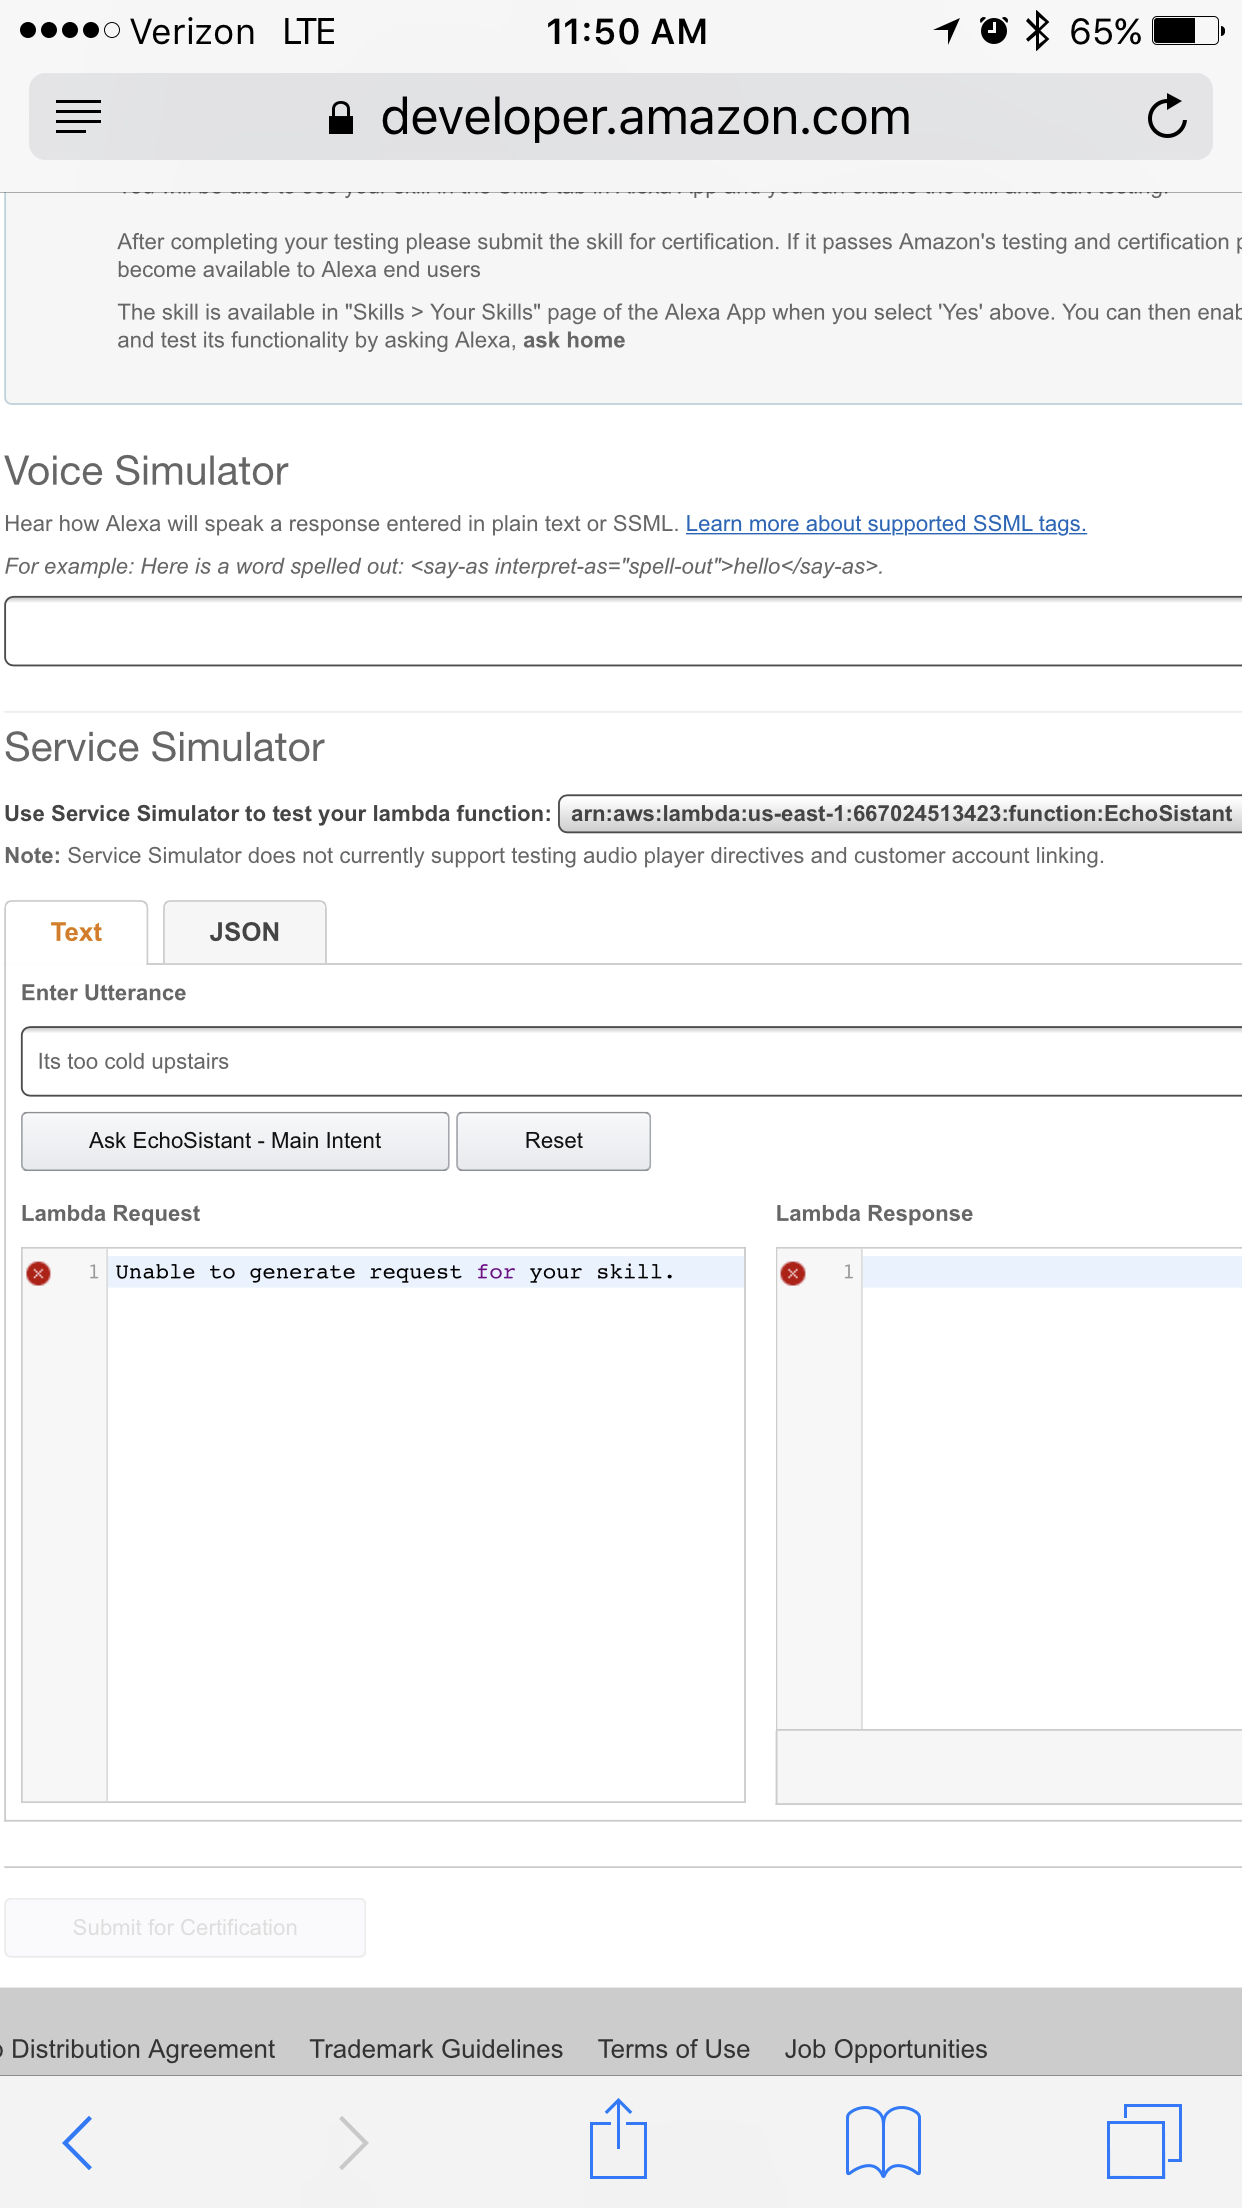Open the Terms of Use footer link
This screenshot has width=1242, height=2208.
(674, 2049)
